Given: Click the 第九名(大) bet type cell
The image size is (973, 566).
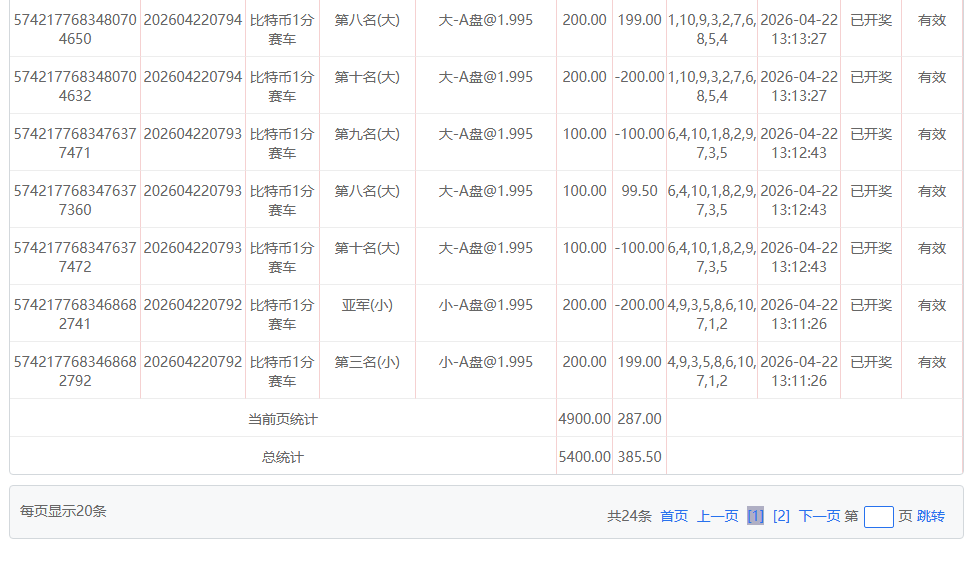Looking at the screenshot, I should [367, 134].
